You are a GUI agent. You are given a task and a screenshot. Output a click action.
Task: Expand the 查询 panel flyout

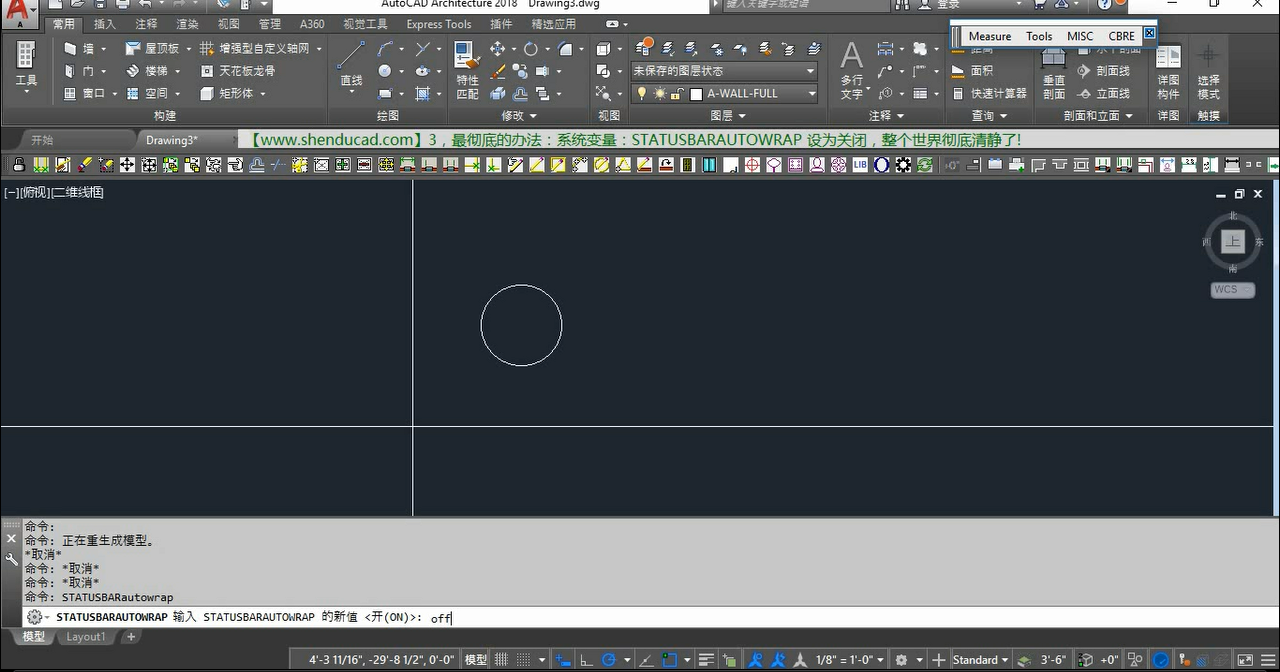coord(988,116)
